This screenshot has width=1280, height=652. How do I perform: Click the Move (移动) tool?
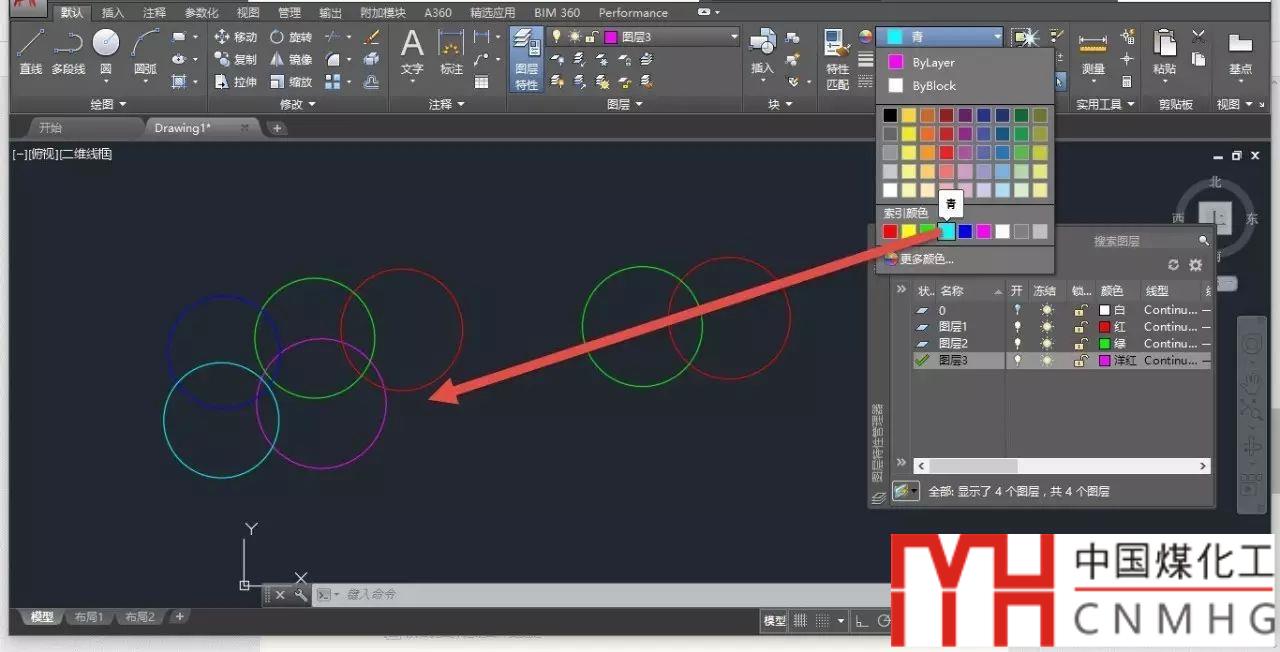(236, 37)
